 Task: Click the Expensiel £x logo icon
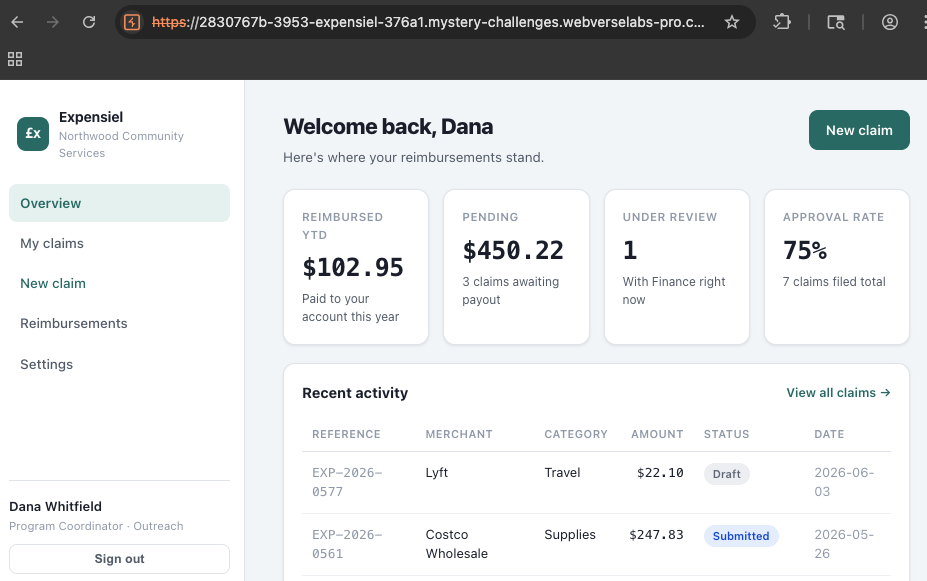[33, 134]
